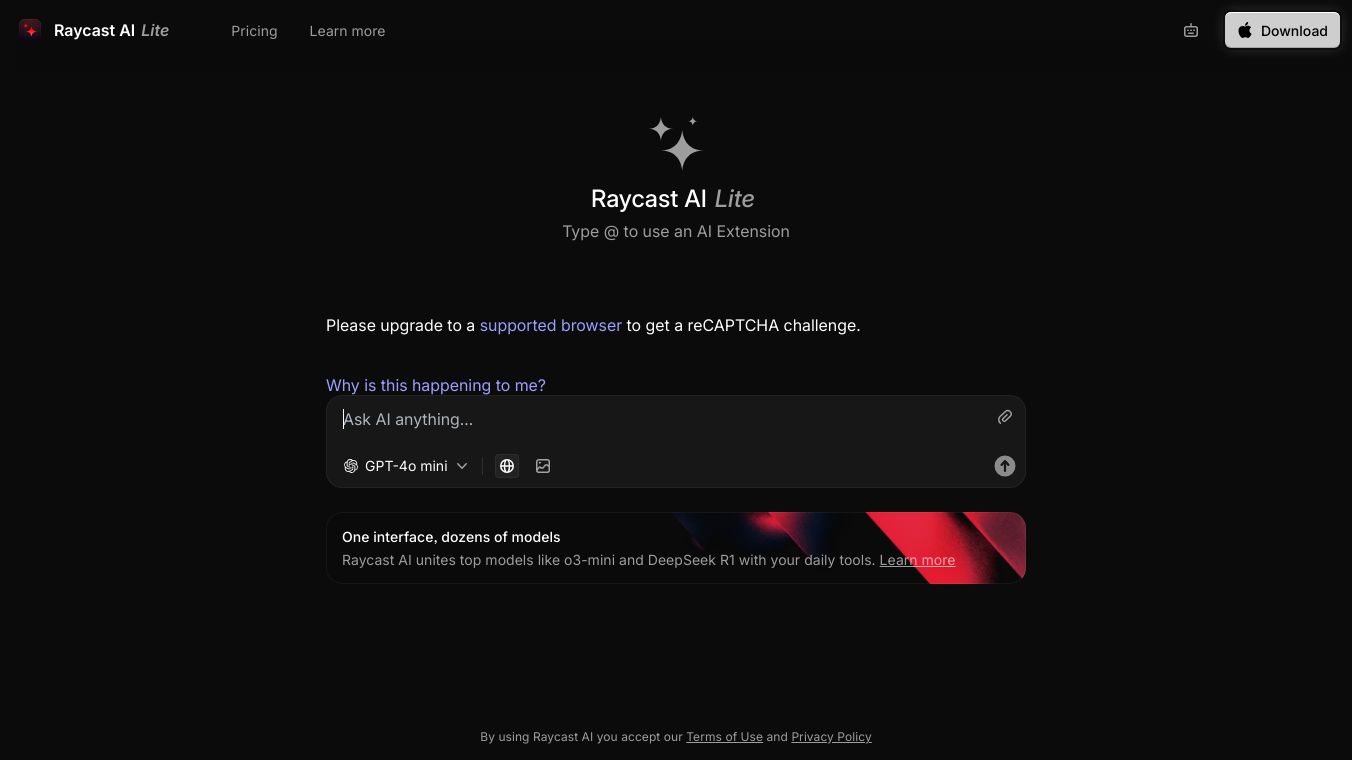Click the attach file paperclip icon
Image resolution: width=1352 pixels, height=760 pixels.
(1005, 417)
